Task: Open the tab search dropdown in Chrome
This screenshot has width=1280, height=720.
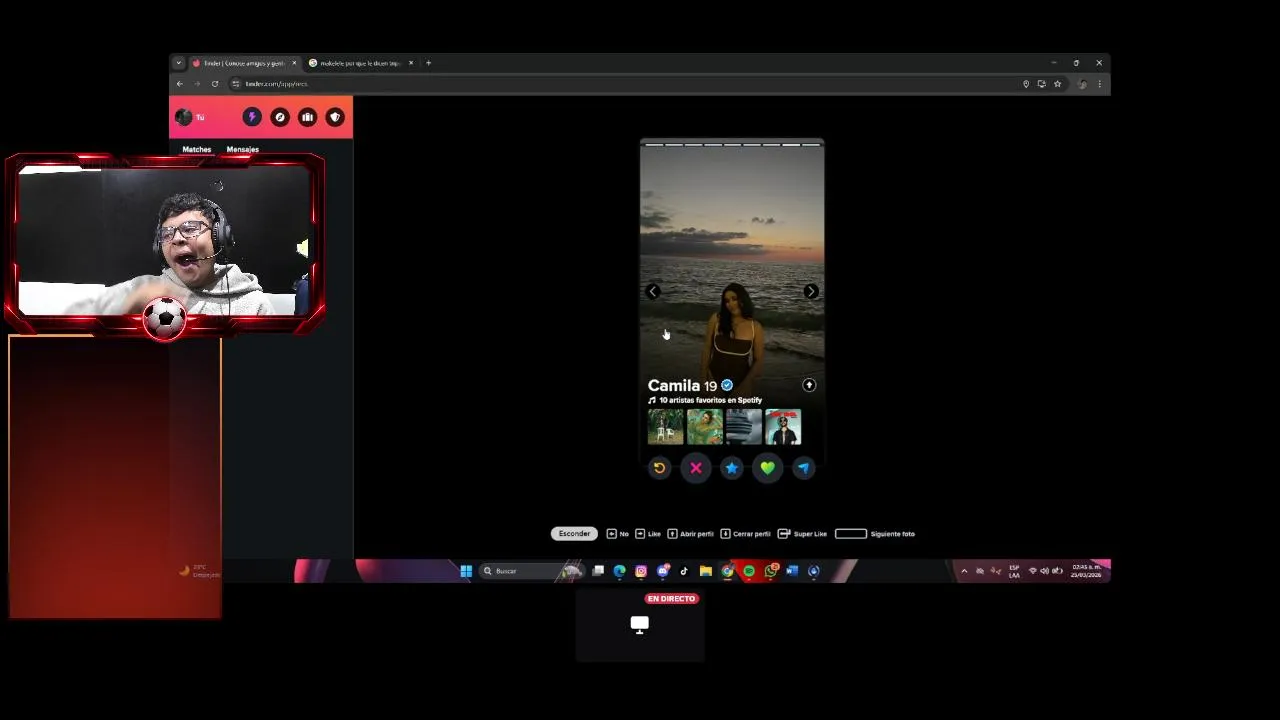Action: pyautogui.click(x=178, y=63)
